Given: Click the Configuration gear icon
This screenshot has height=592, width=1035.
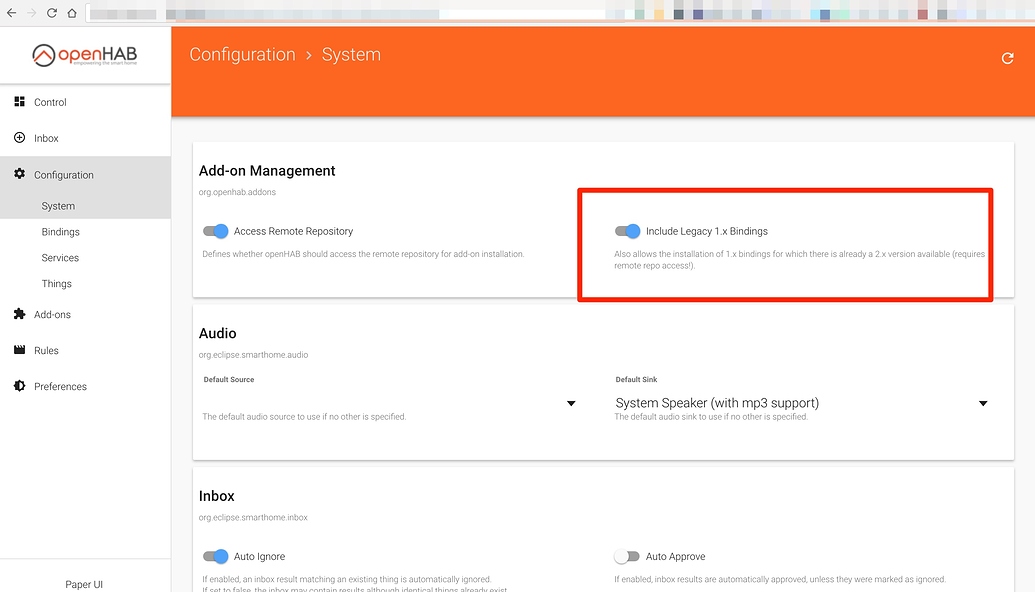Looking at the screenshot, I should (19, 174).
